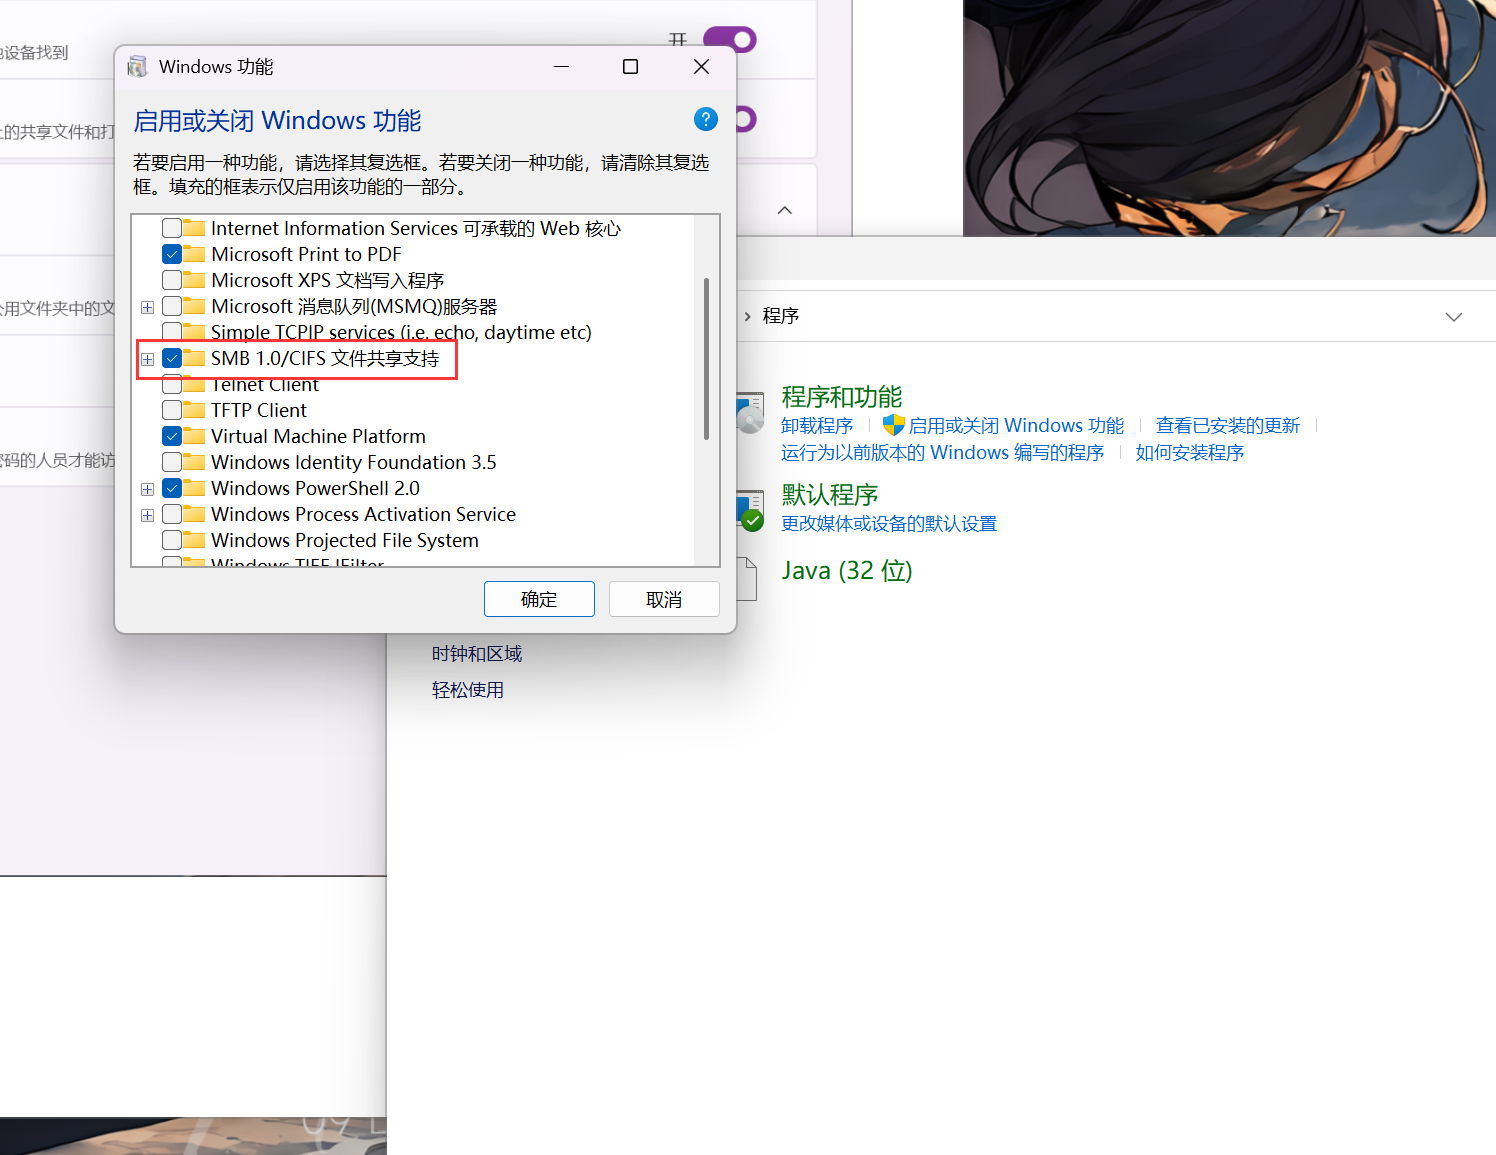Select Simple TCPIP services label
1496x1155 pixels.
pos(401,332)
